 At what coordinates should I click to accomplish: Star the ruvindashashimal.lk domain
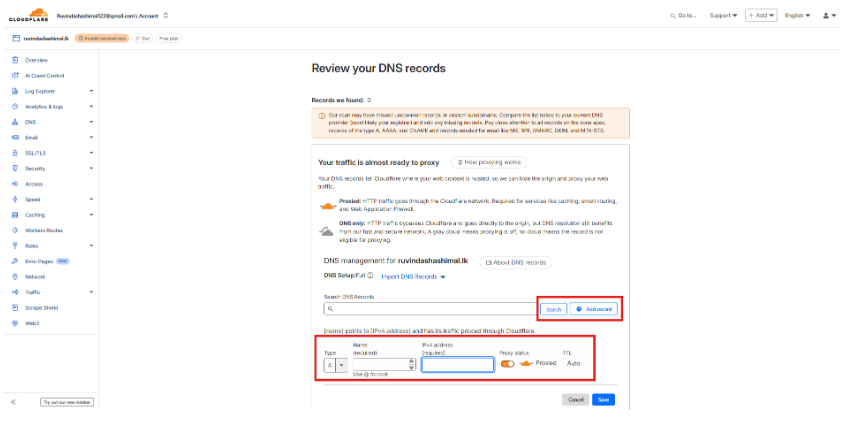tap(140, 38)
